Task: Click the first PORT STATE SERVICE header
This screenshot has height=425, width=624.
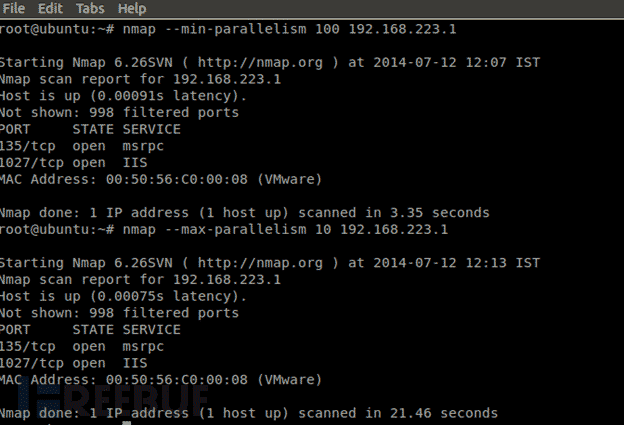Action: tap(90, 129)
